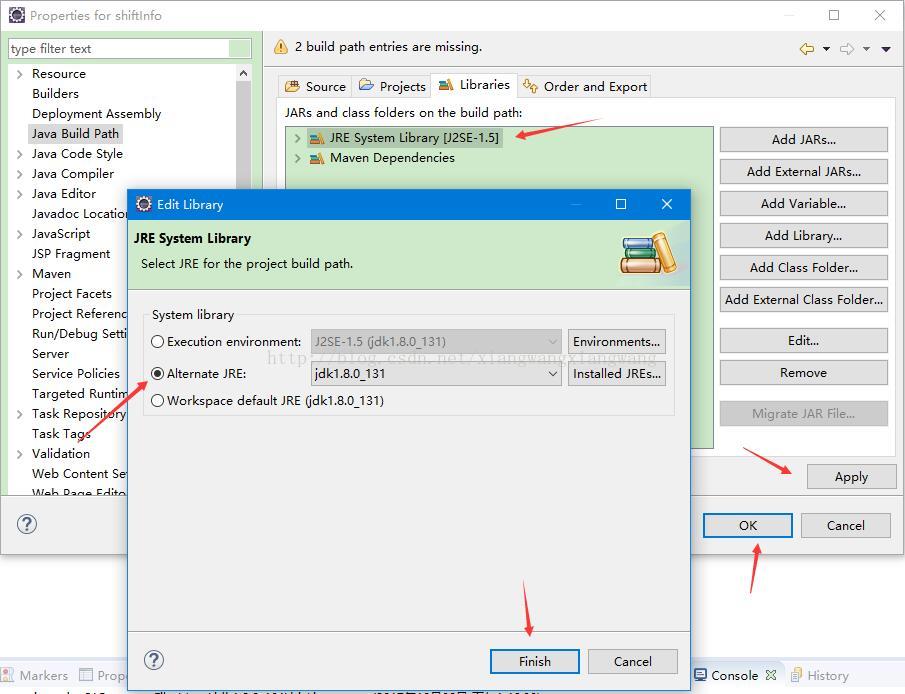Click the Maven Dependencies library icon
This screenshot has width=905, height=694.
[x=317, y=158]
